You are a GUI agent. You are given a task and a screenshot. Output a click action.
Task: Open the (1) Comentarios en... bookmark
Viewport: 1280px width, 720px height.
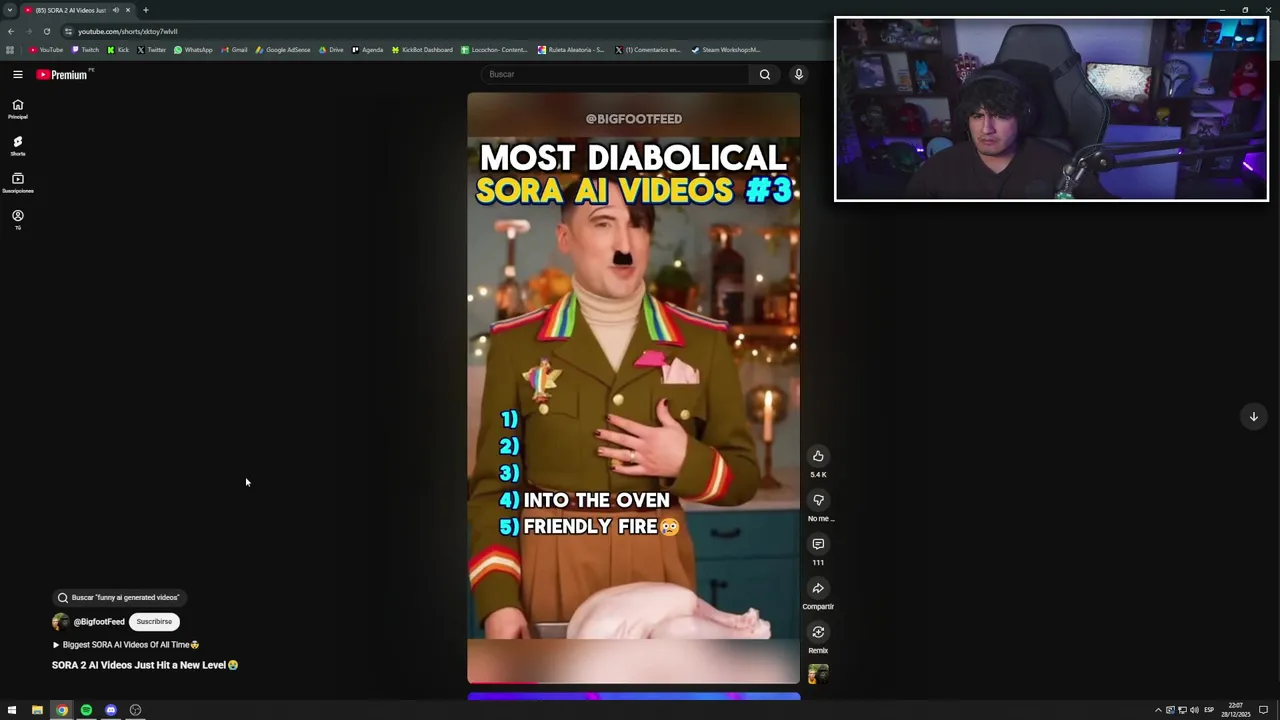(648, 50)
